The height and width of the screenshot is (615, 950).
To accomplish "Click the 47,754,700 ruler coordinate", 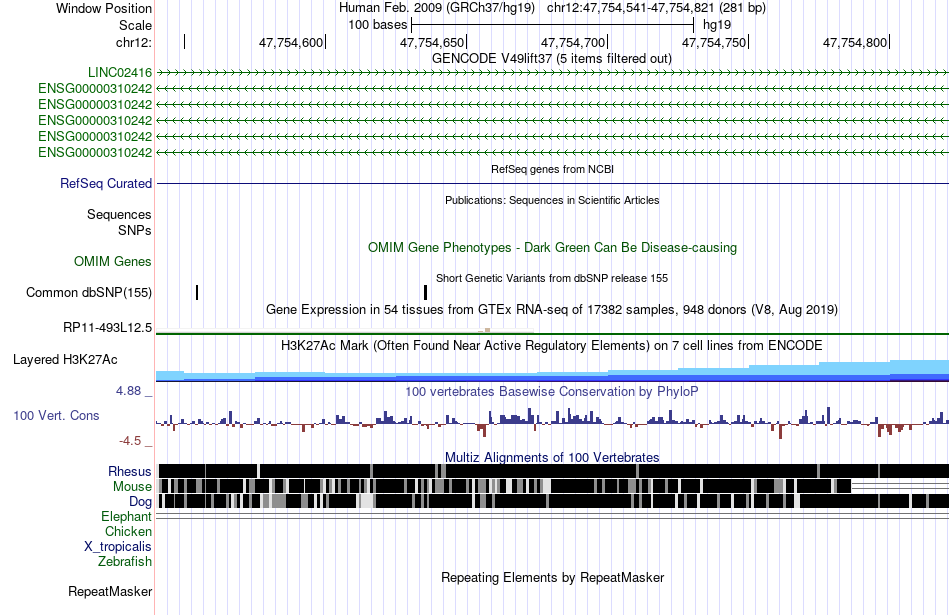I will 573,42.
